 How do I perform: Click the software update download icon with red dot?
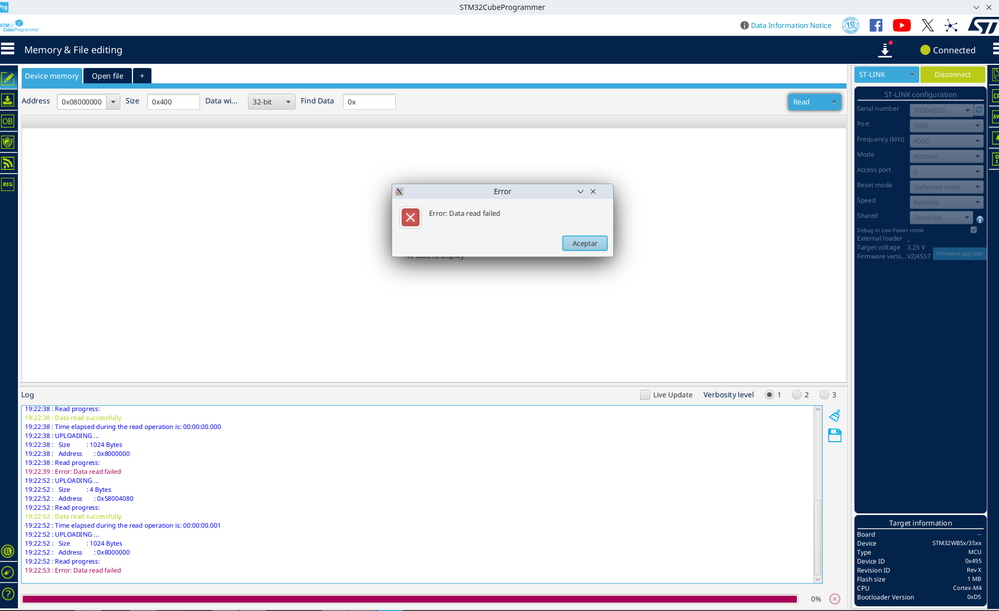point(885,50)
